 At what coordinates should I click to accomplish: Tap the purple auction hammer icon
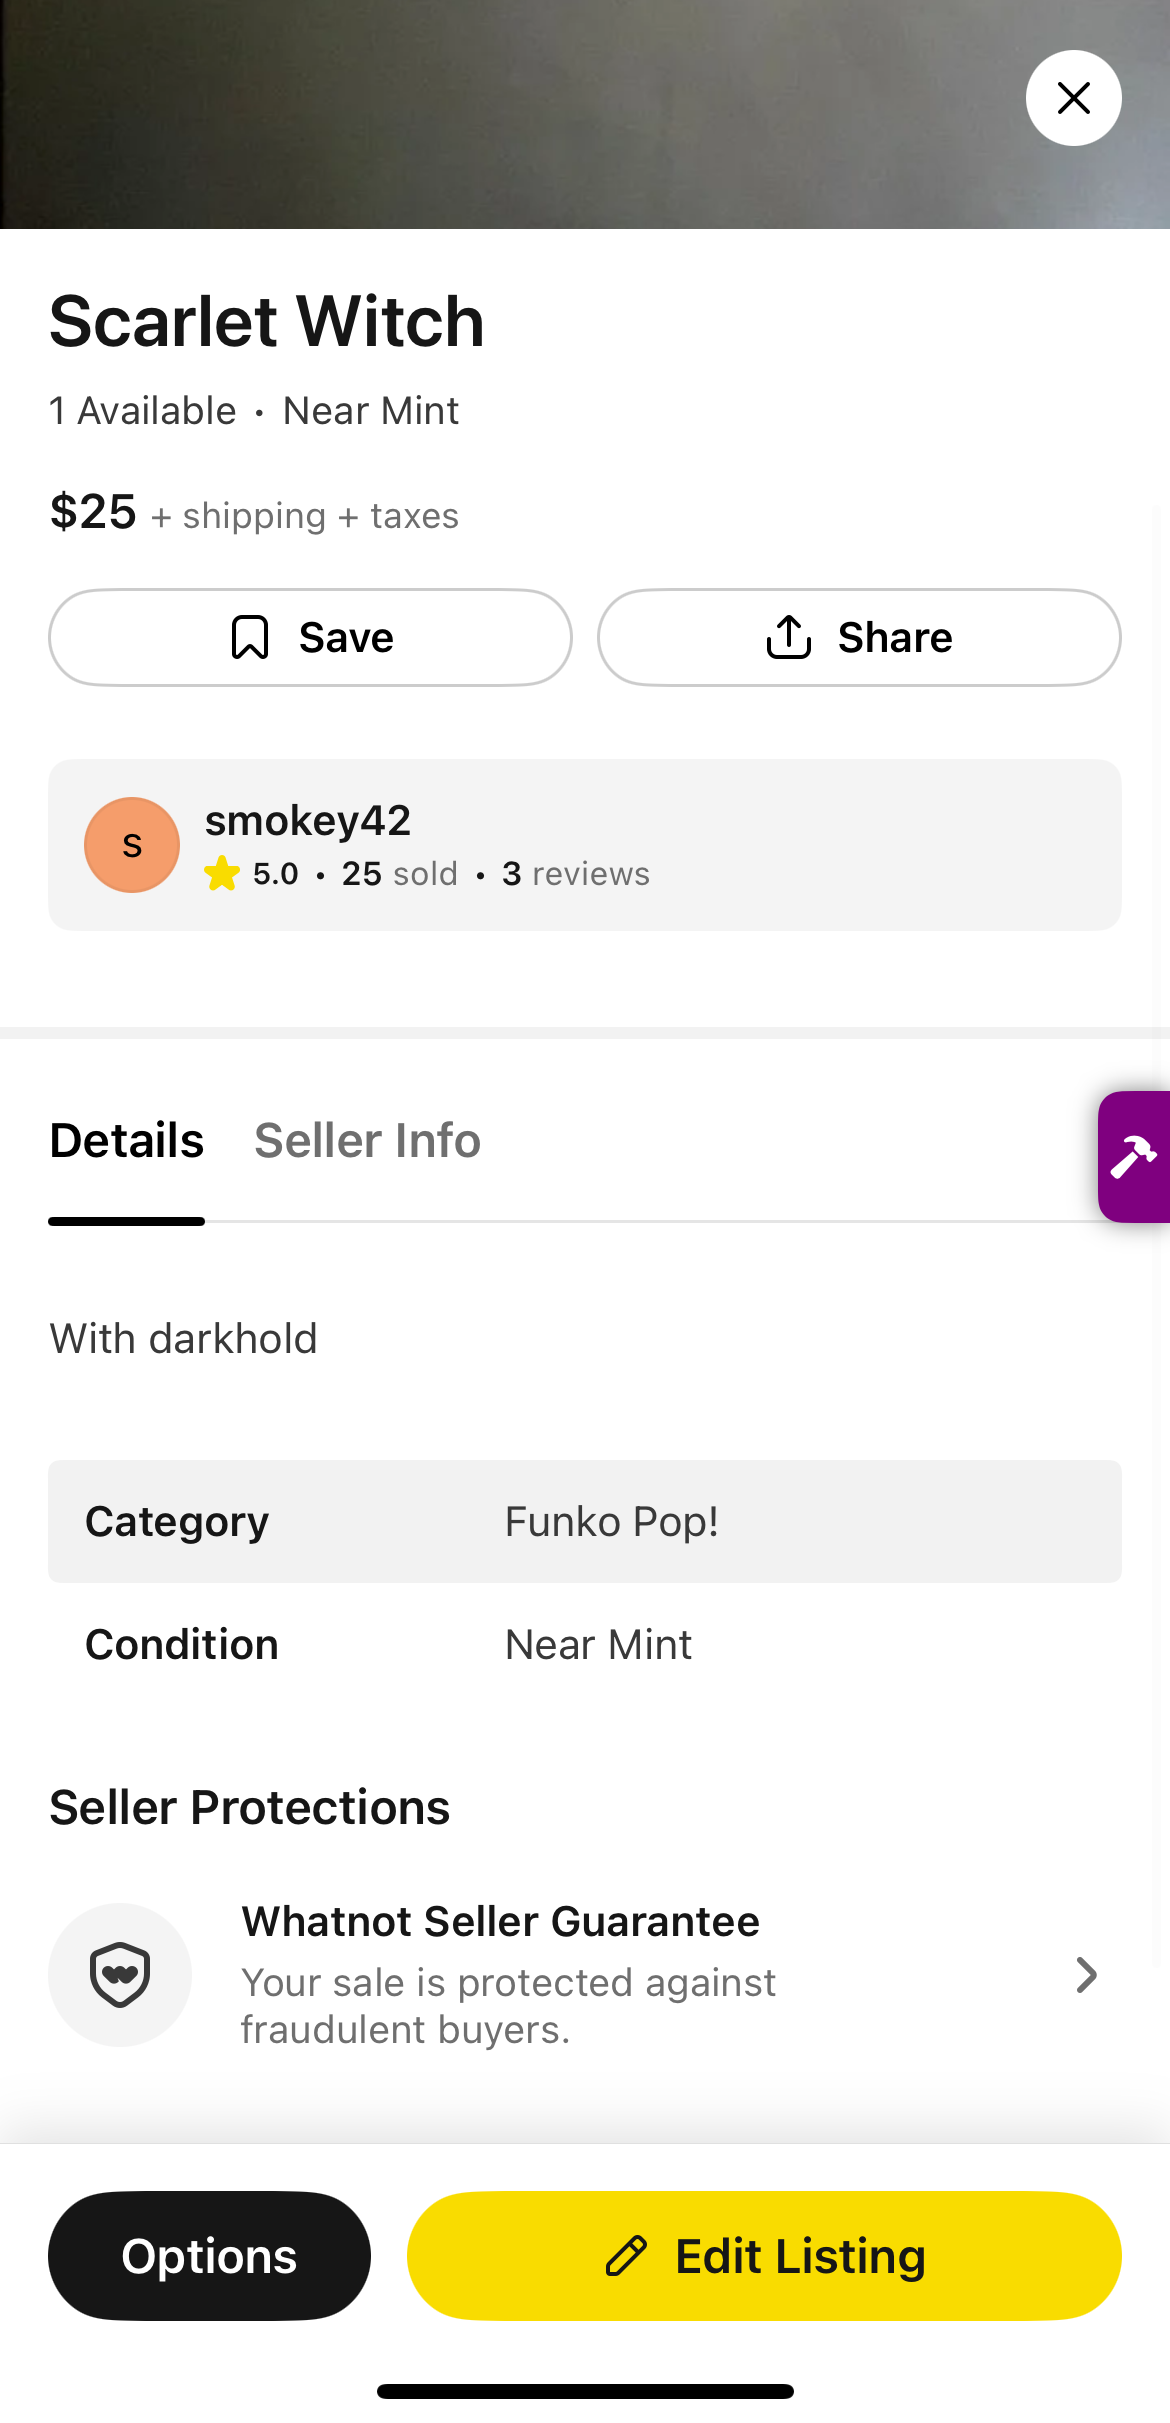coord(1134,1157)
